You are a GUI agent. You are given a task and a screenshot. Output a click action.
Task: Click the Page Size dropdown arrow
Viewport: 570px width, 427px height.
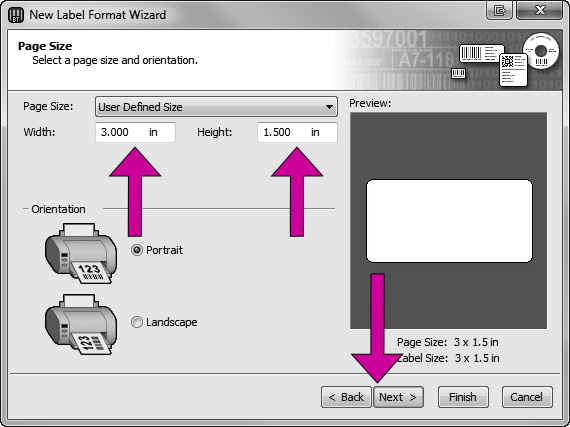coord(329,107)
